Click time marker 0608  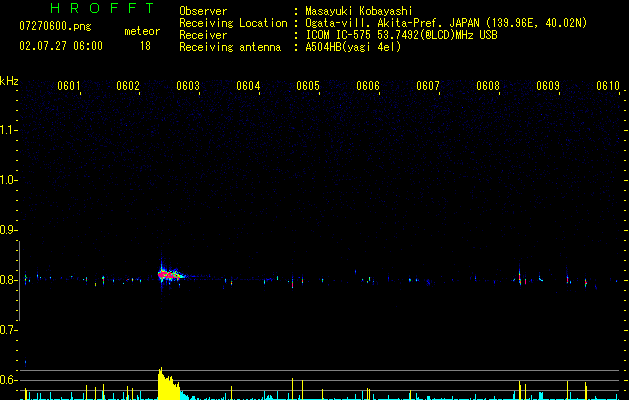[488, 86]
